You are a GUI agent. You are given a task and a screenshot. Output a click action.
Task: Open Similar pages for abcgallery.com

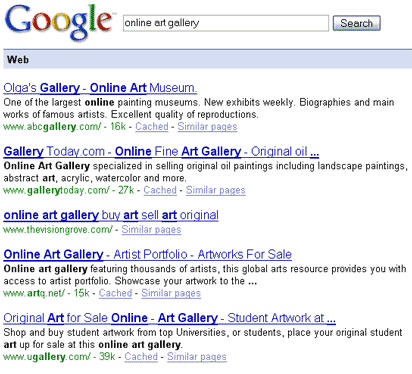(x=207, y=127)
